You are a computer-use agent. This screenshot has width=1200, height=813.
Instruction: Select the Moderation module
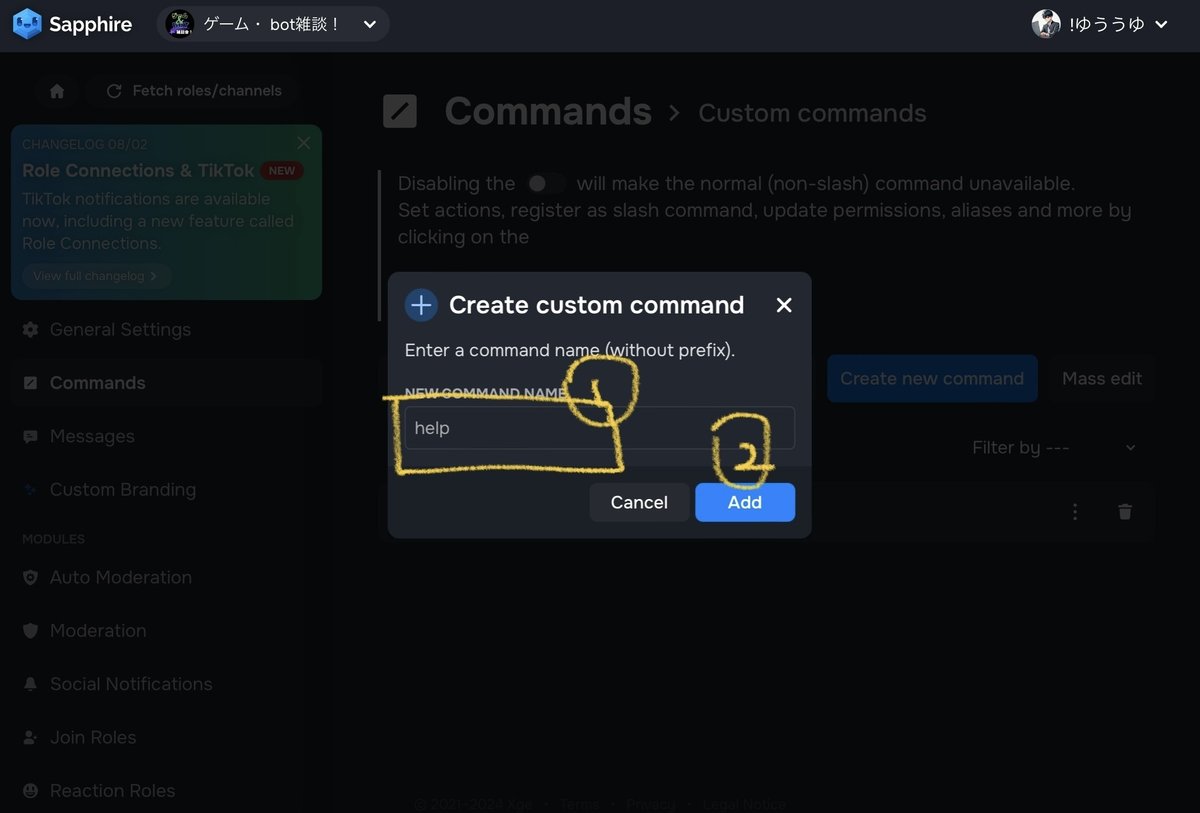97,630
